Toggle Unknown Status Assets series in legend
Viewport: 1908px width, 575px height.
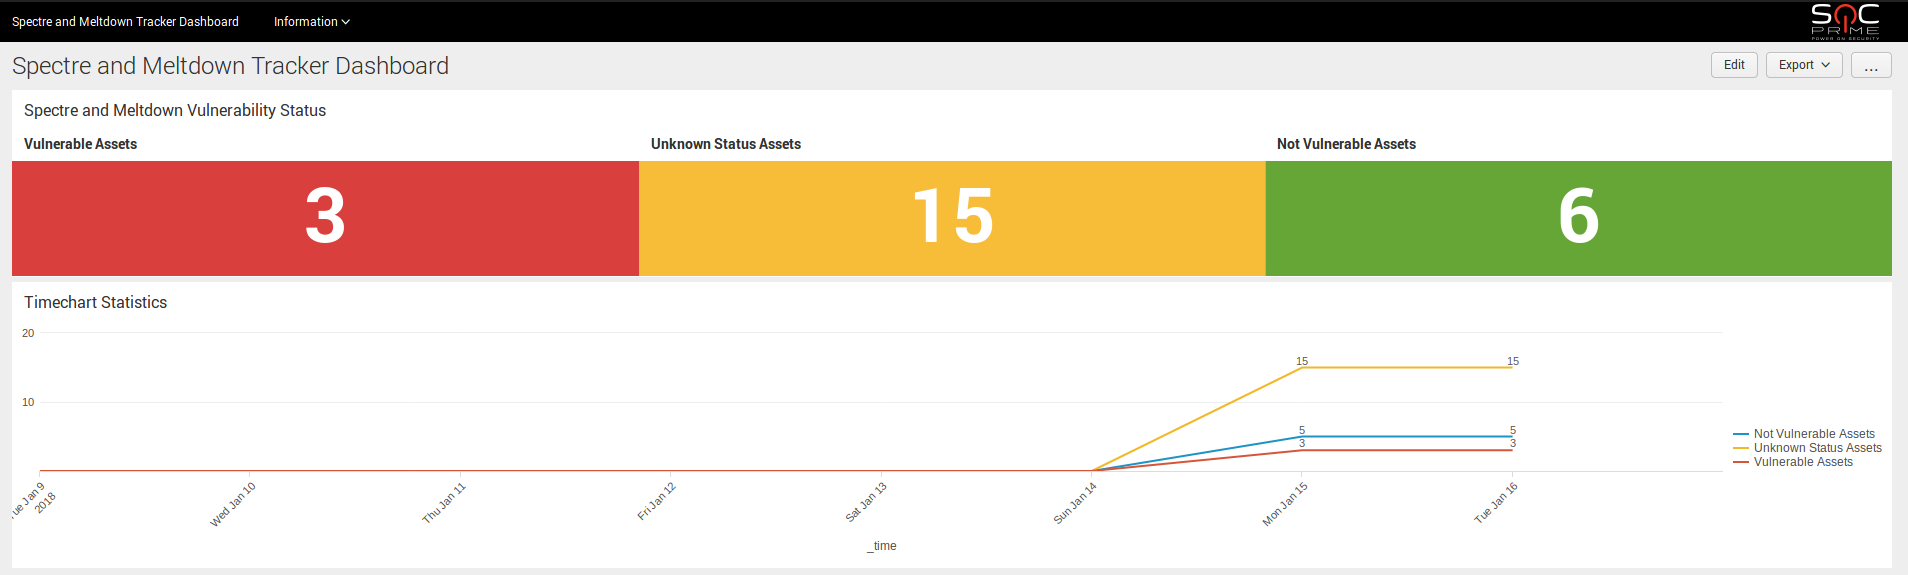point(1817,448)
